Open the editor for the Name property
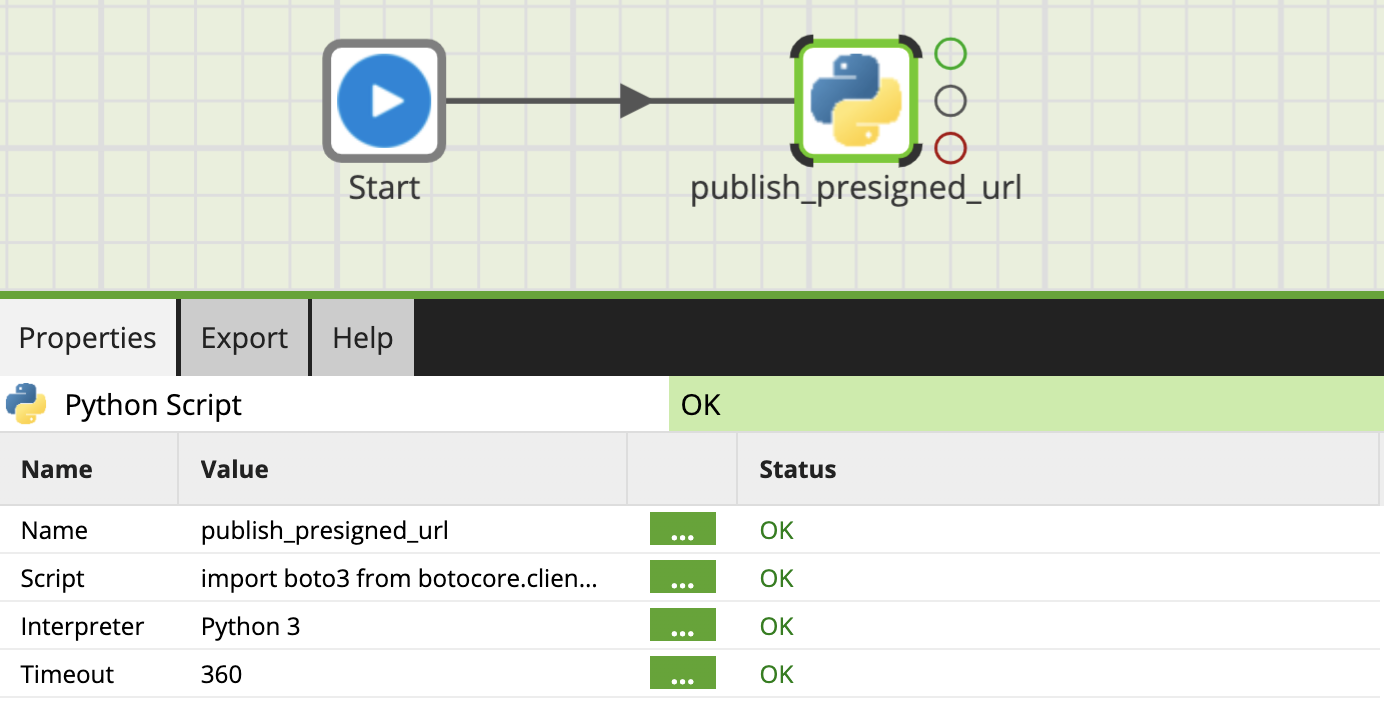1384x712 pixels. pos(682,530)
